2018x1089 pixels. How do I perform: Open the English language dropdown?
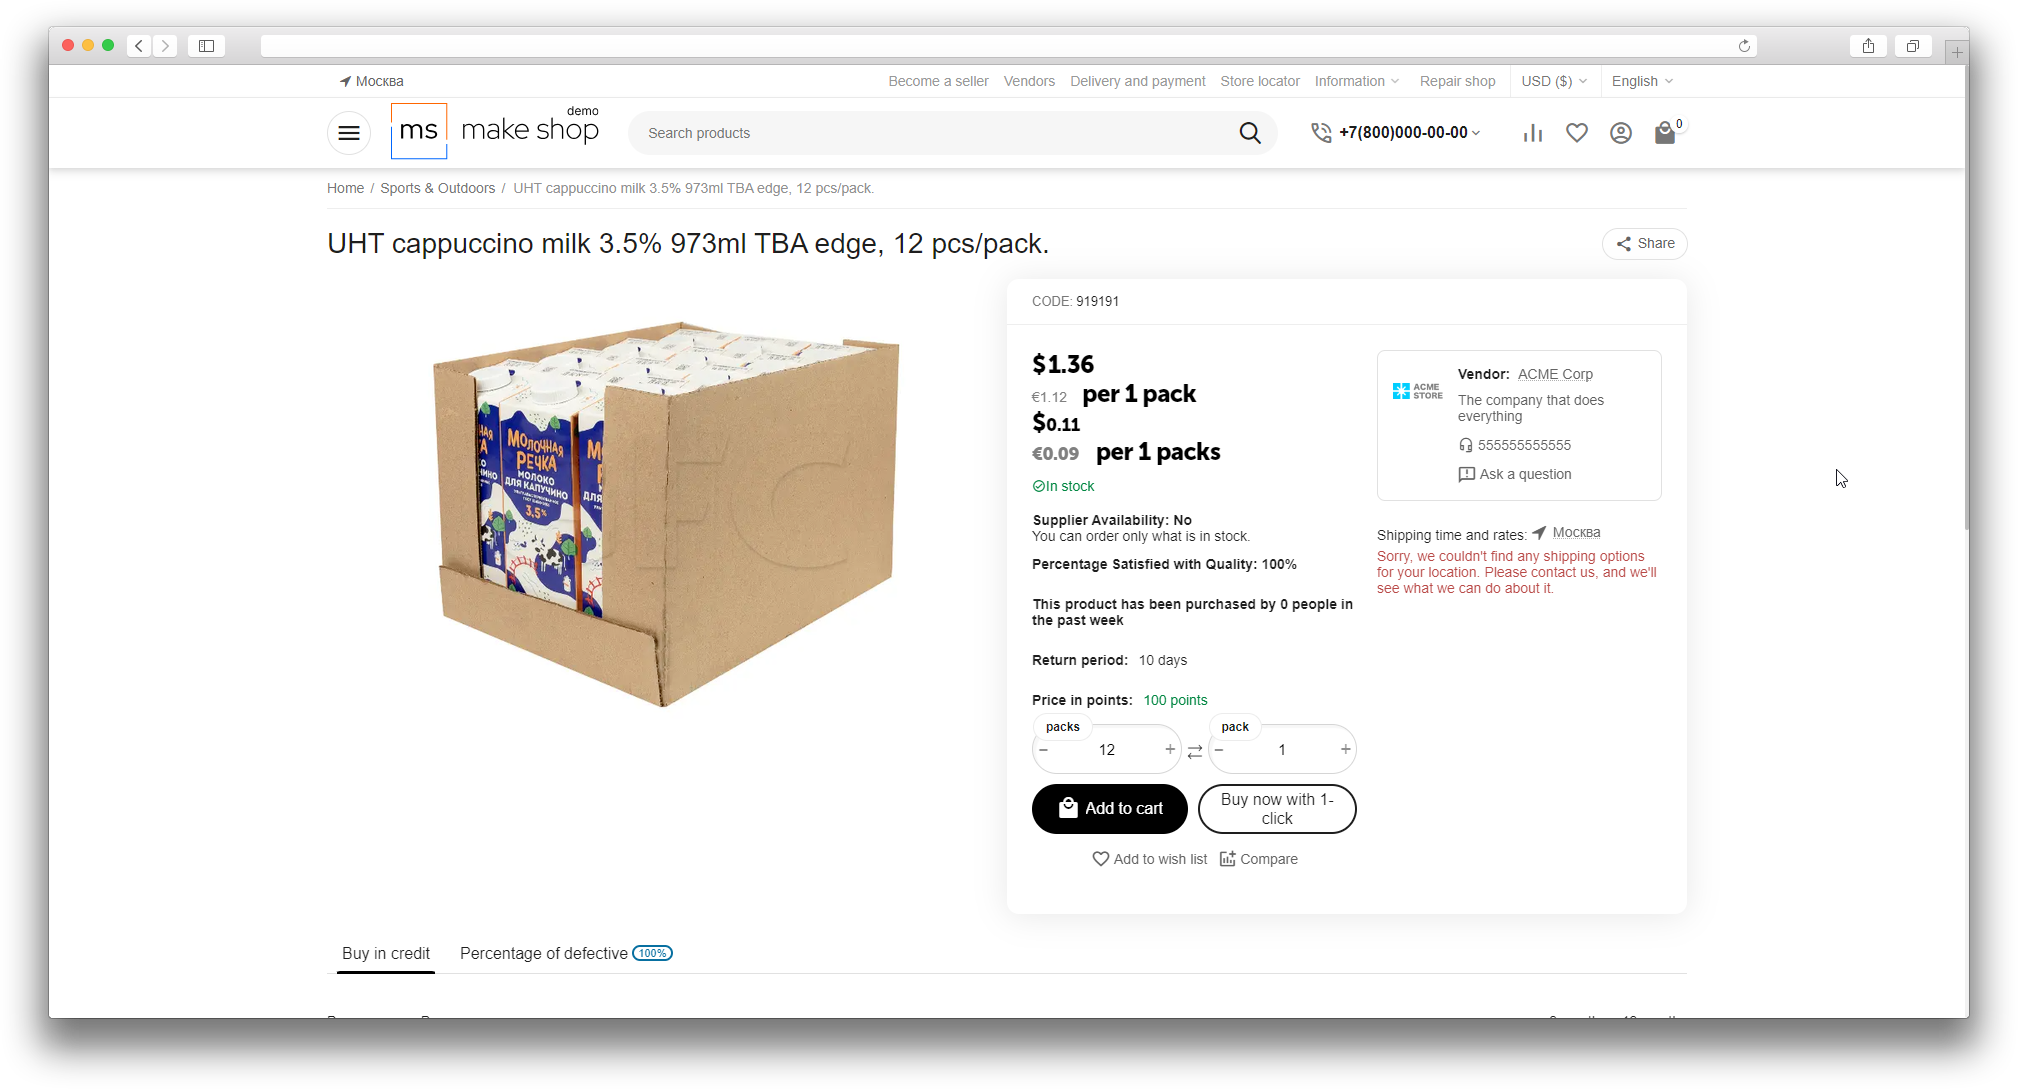[x=1642, y=81]
